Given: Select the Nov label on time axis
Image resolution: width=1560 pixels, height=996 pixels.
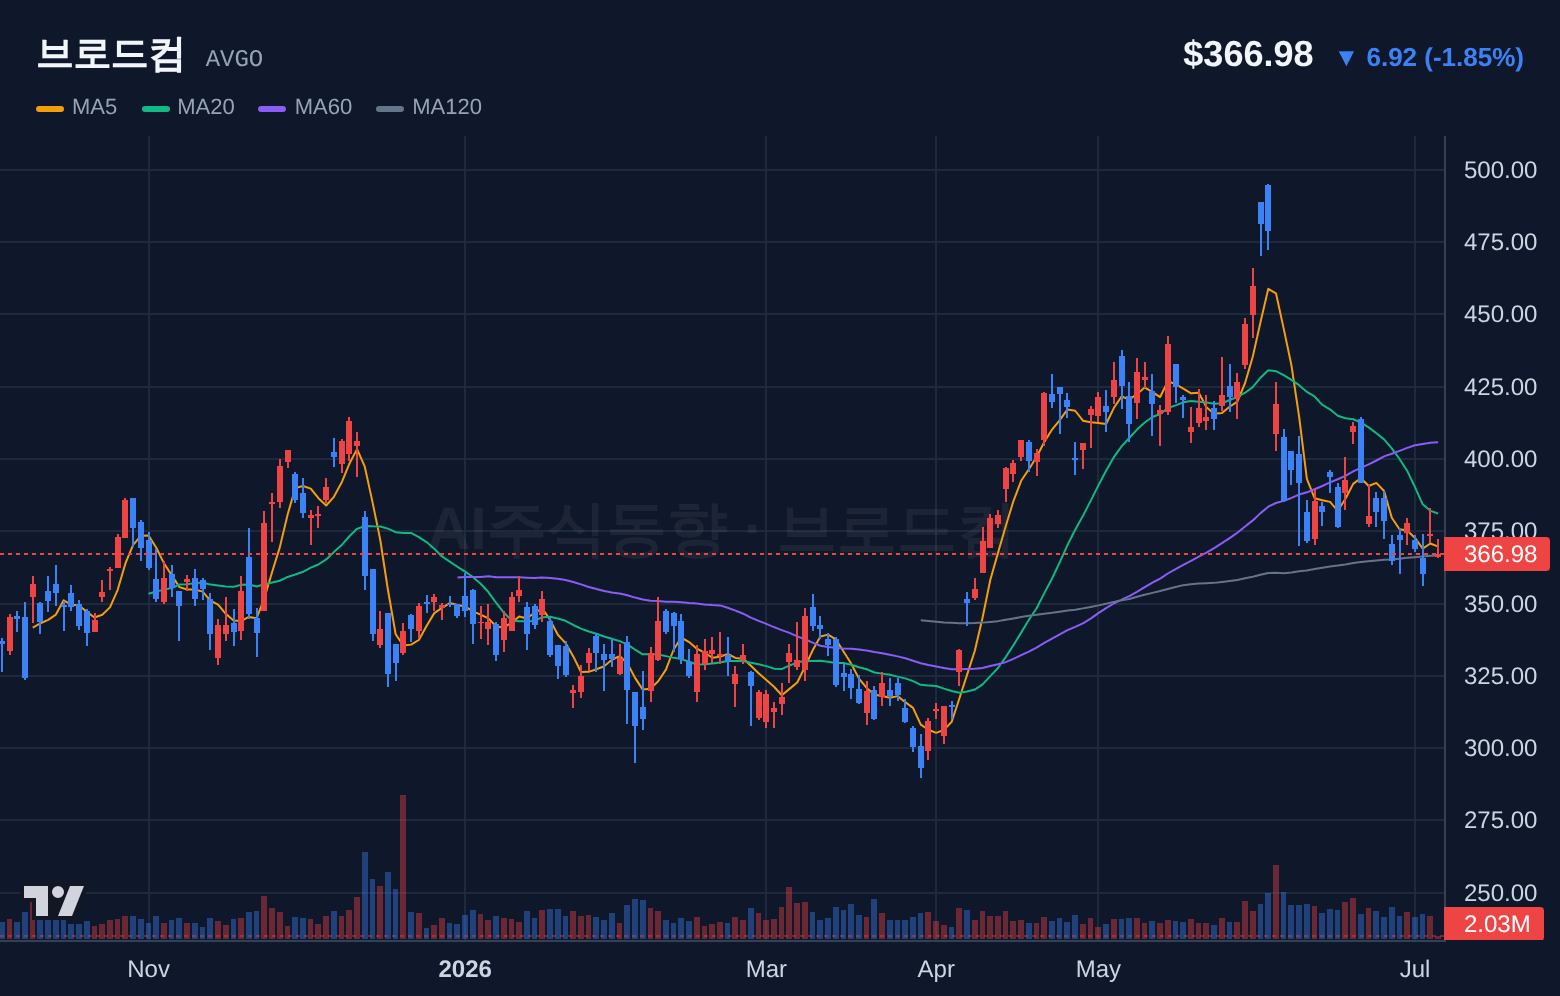Looking at the screenshot, I should pos(149,969).
